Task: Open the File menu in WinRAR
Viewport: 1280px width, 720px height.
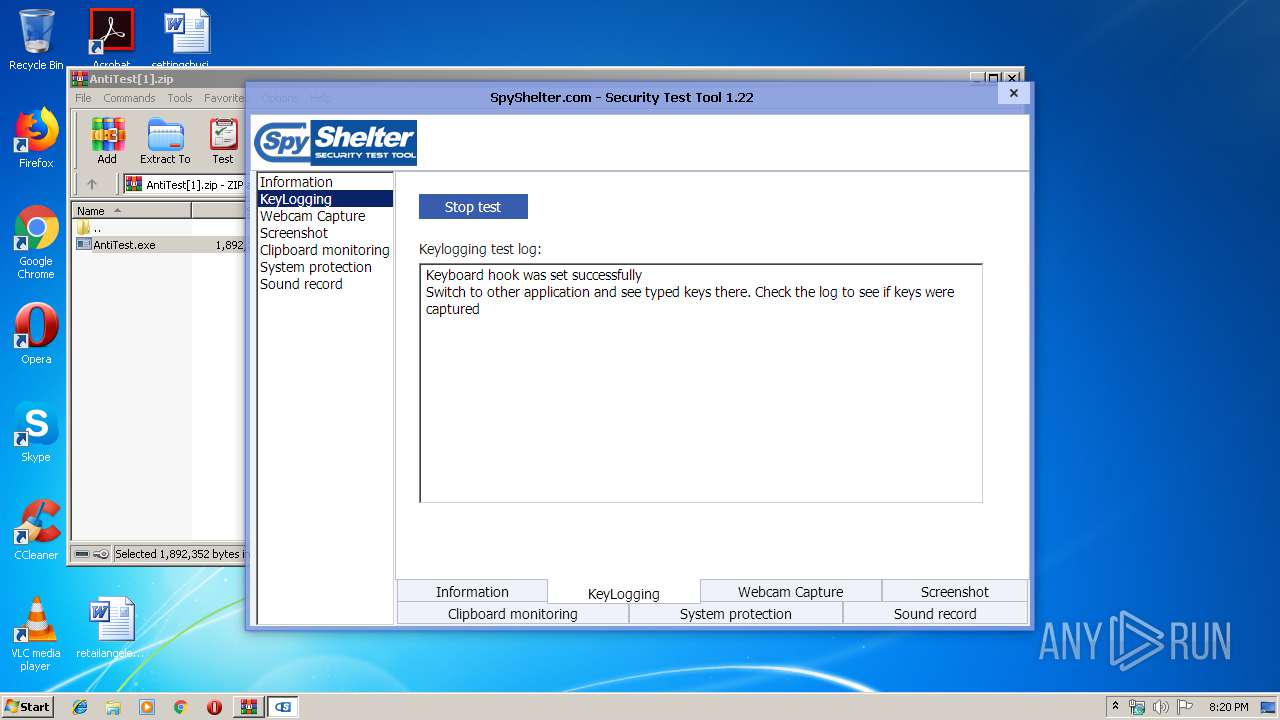Action: pyautogui.click(x=83, y=98)
